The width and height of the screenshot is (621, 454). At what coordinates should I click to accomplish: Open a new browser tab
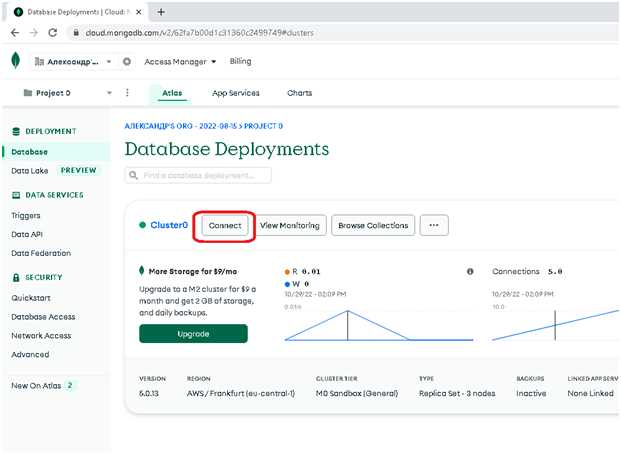tap(161, 12)
